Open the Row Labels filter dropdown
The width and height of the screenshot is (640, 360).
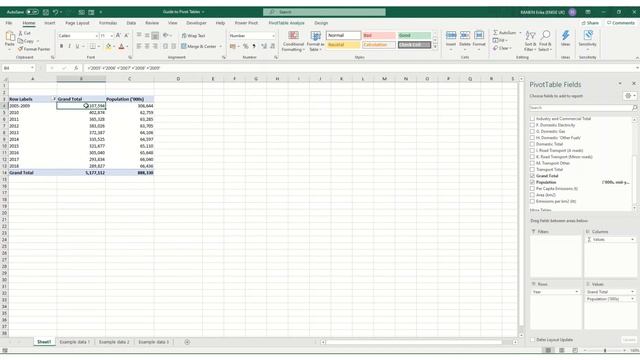click(54, 99)
